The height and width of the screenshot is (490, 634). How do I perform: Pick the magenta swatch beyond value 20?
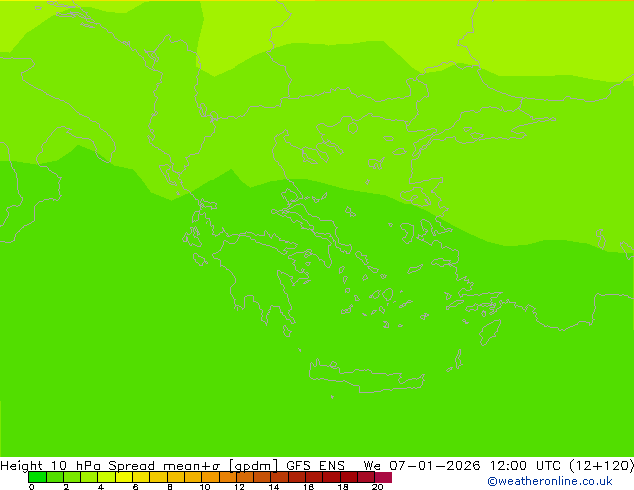pos(383,477)
